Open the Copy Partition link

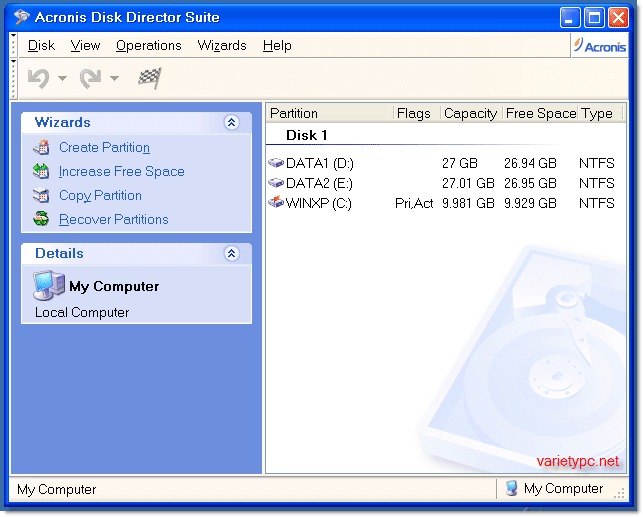click(100, 196)
